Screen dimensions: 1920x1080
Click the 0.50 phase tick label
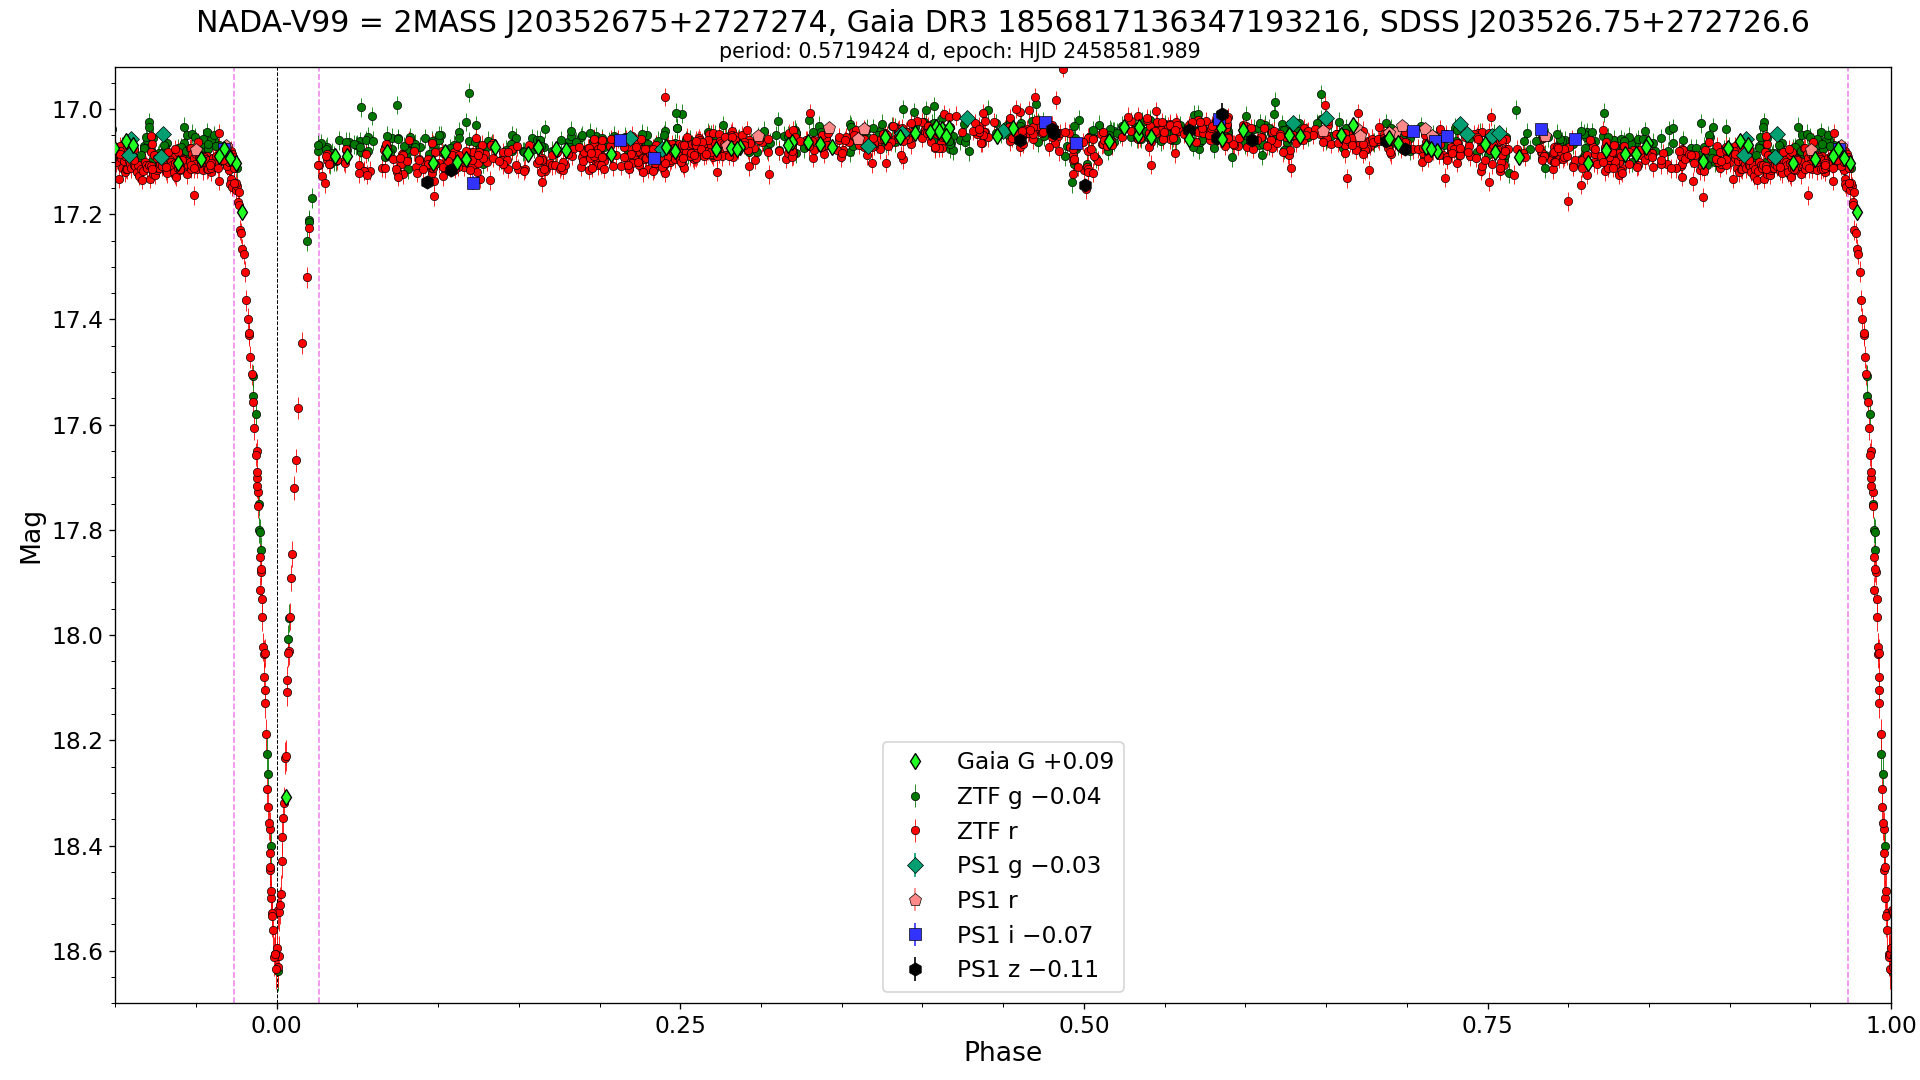tap(1084, 1025)
